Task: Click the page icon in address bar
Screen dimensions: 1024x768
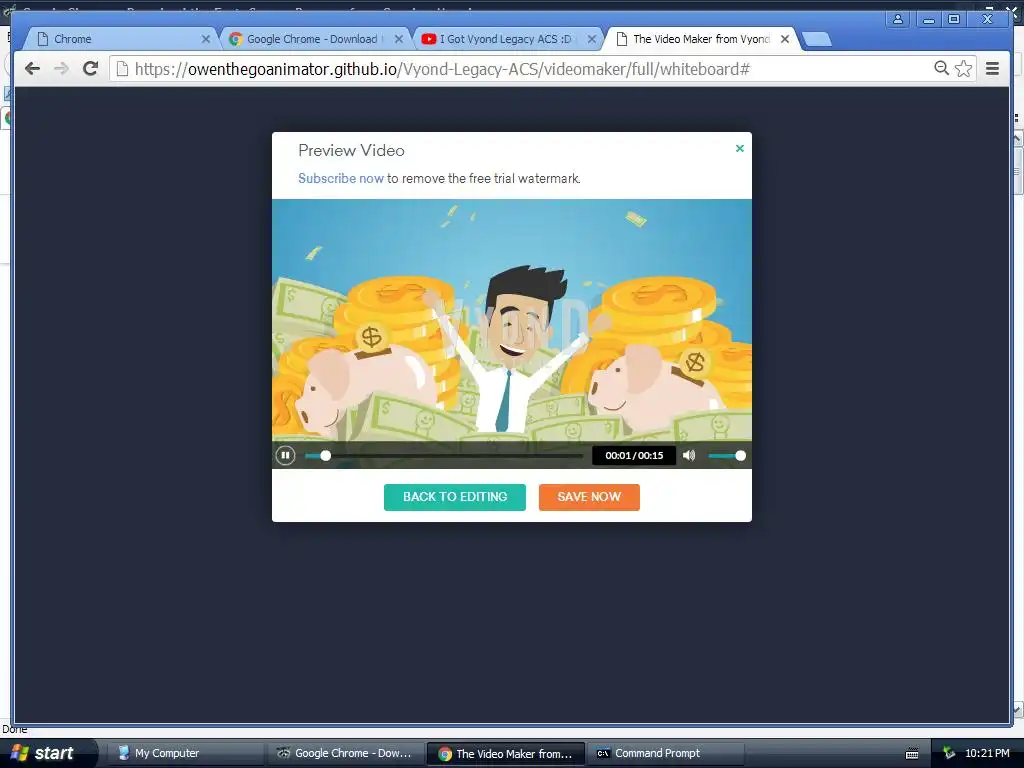Action: click(122, 69)
